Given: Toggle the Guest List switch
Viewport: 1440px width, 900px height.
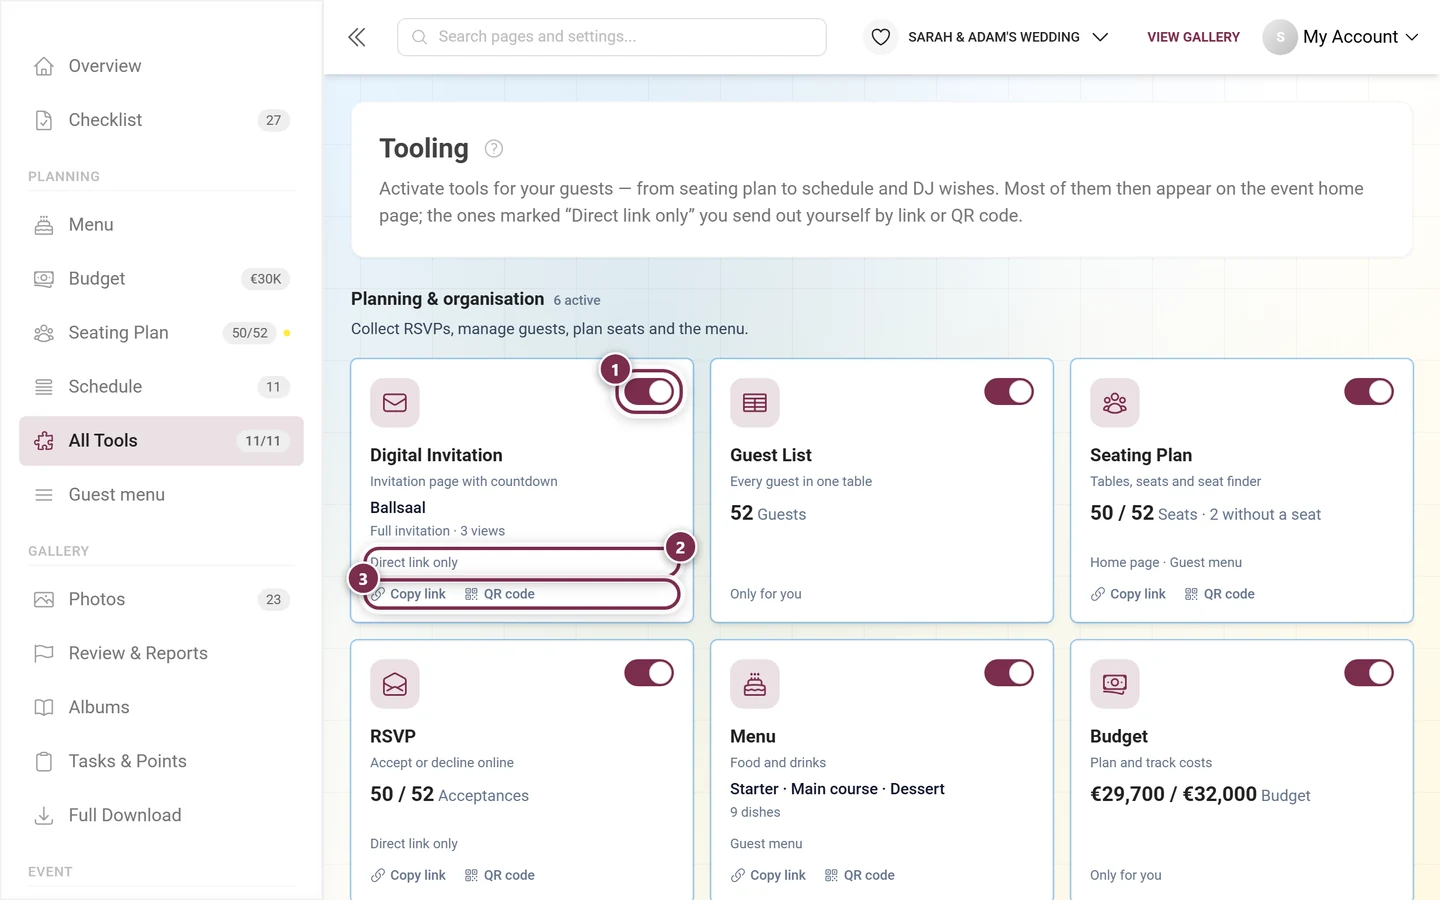Looking at the screenshot, I should coord(1009,392).
